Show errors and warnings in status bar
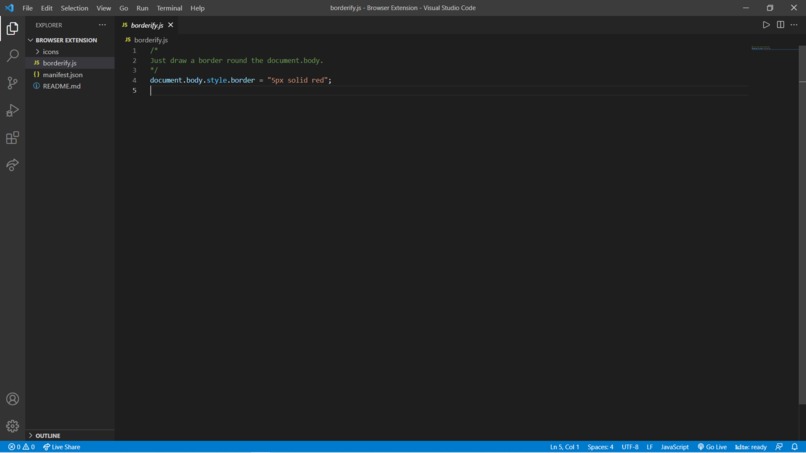This screenshot has width=806, height=453. pos(21,447)
